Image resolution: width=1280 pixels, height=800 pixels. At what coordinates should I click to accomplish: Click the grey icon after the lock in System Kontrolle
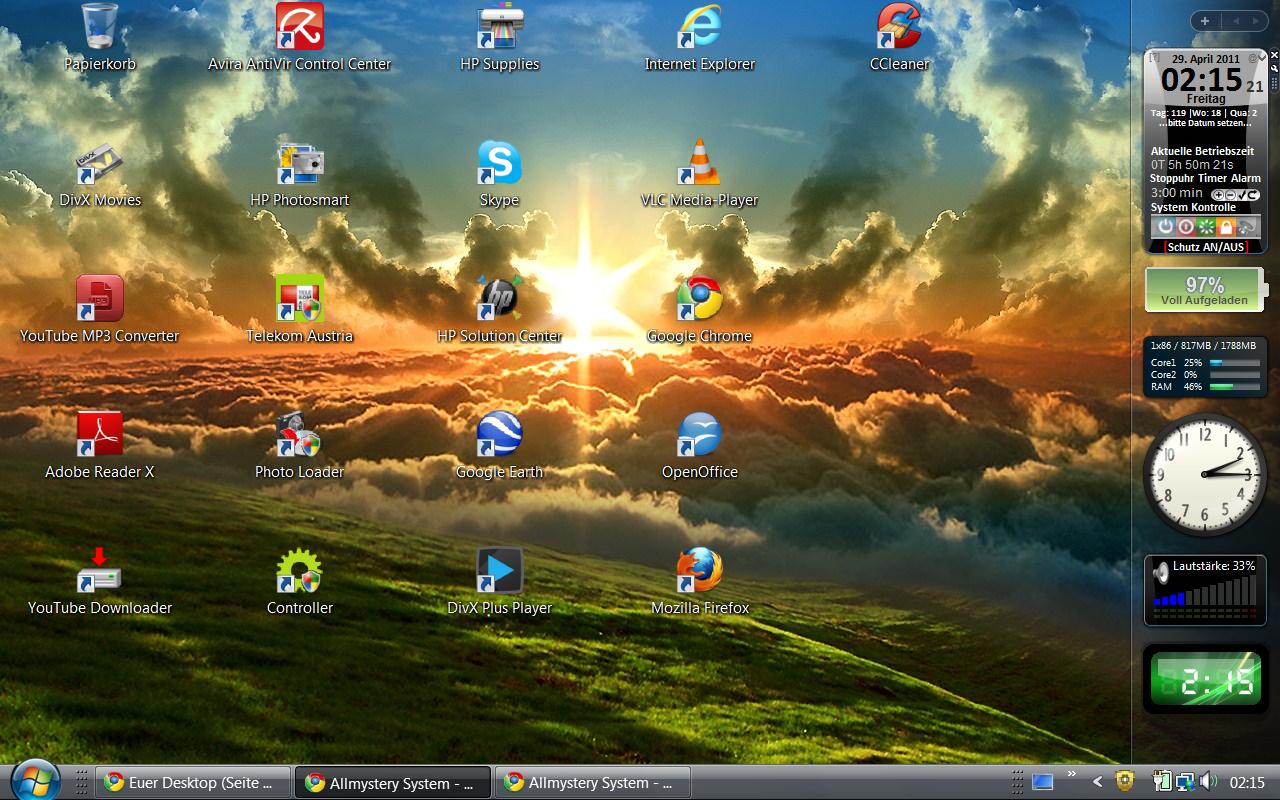pyautogui.click(x=1247, y=227)
